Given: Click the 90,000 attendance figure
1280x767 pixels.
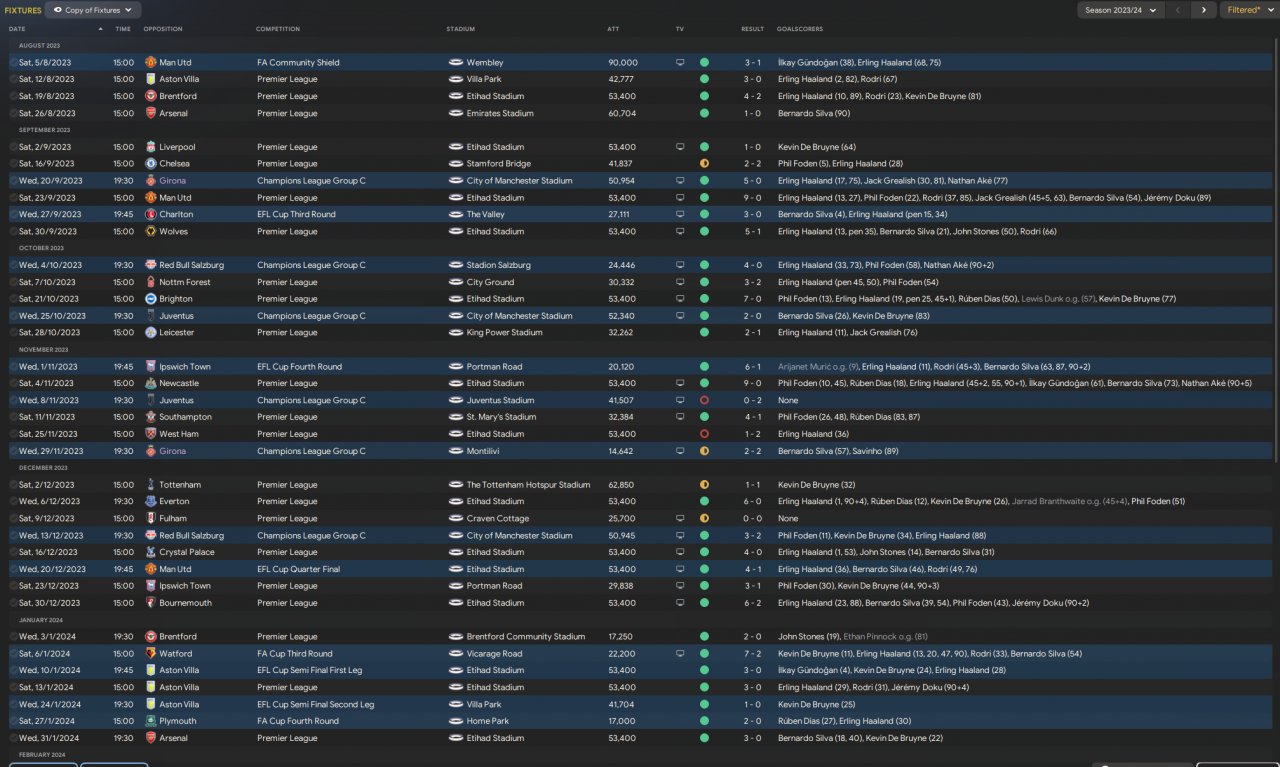Looking at the screenshot, I should pyautogui.click(x=623, y=63).
